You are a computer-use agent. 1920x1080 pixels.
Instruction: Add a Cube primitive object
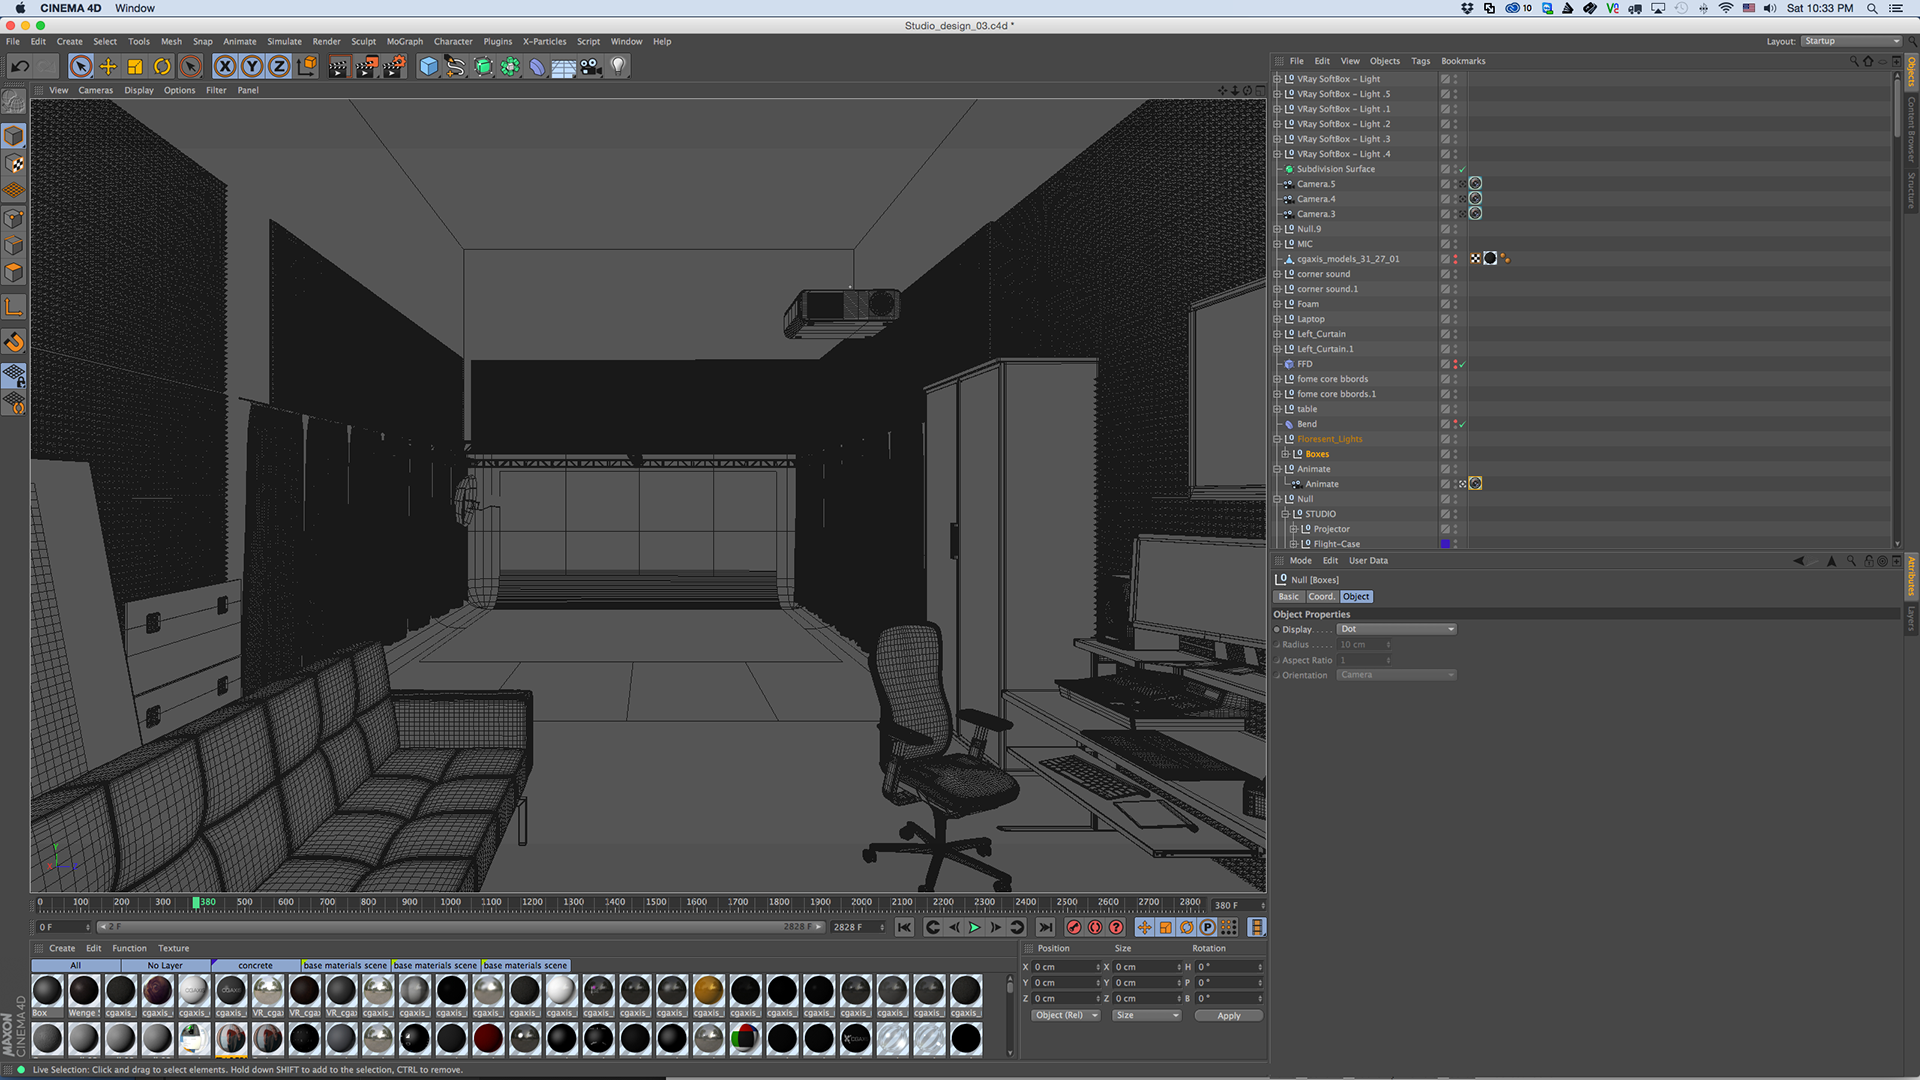(x=428, y=66)
